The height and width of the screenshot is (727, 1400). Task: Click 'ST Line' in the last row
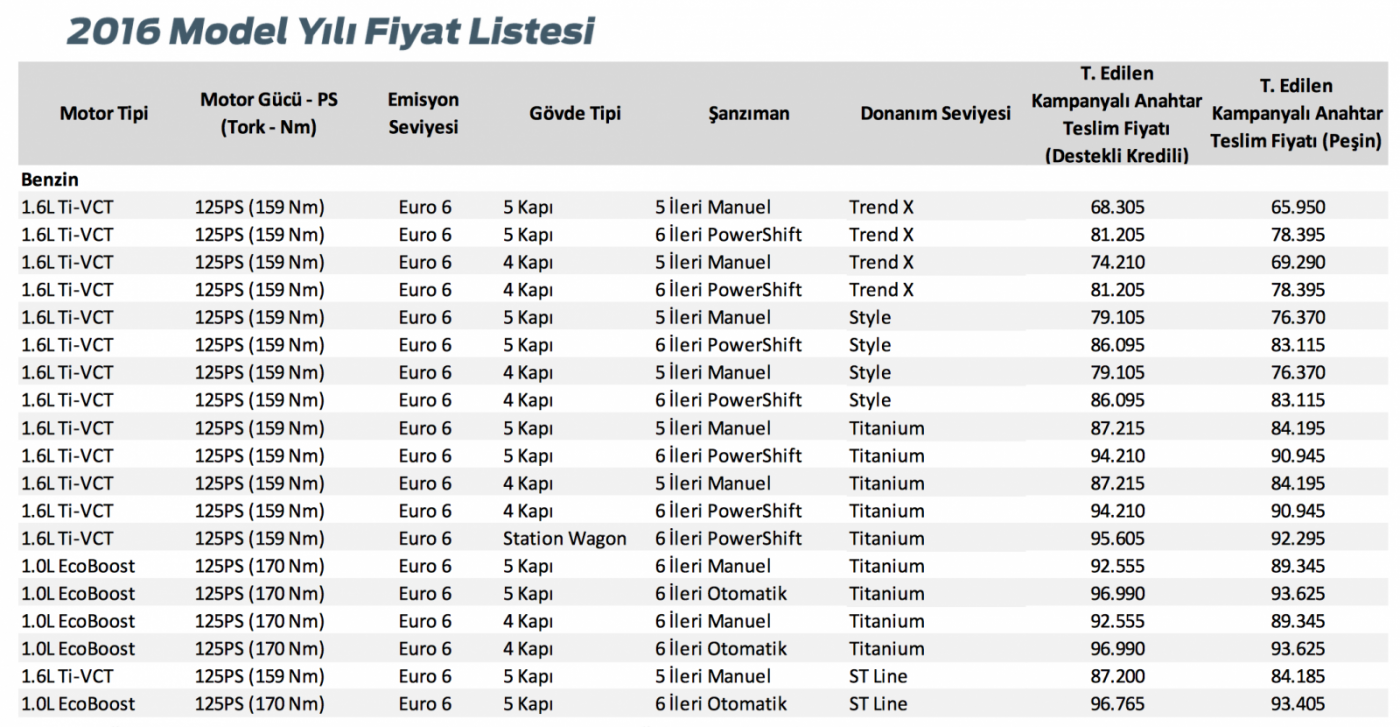pos(878,704)
